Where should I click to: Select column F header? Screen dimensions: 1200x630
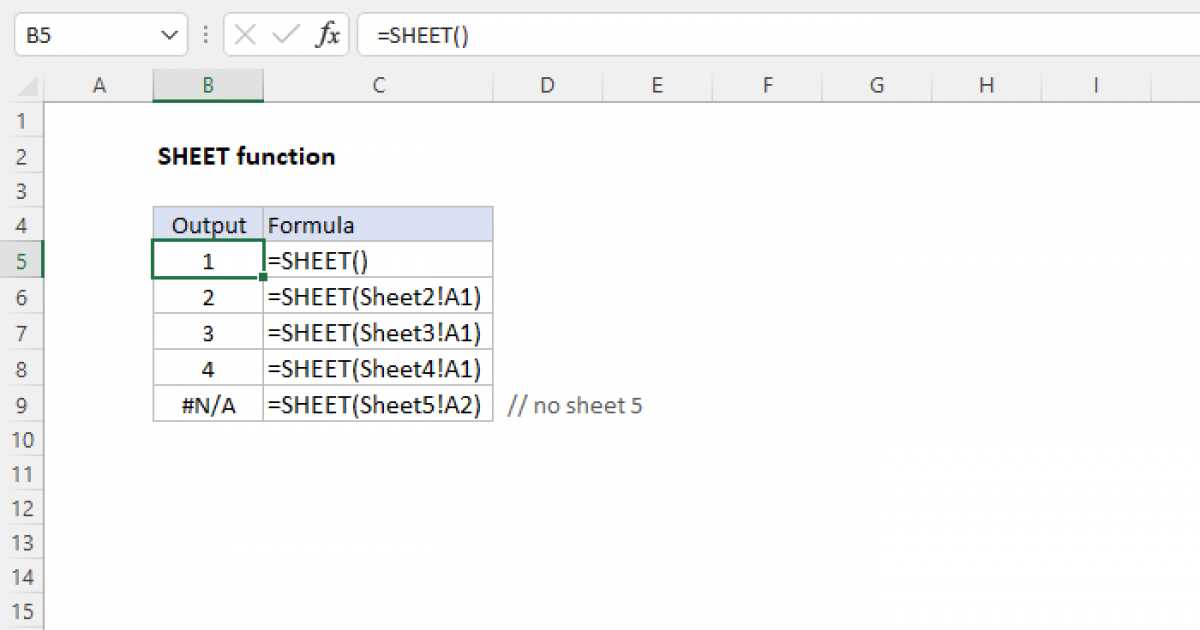click(767, 86)
